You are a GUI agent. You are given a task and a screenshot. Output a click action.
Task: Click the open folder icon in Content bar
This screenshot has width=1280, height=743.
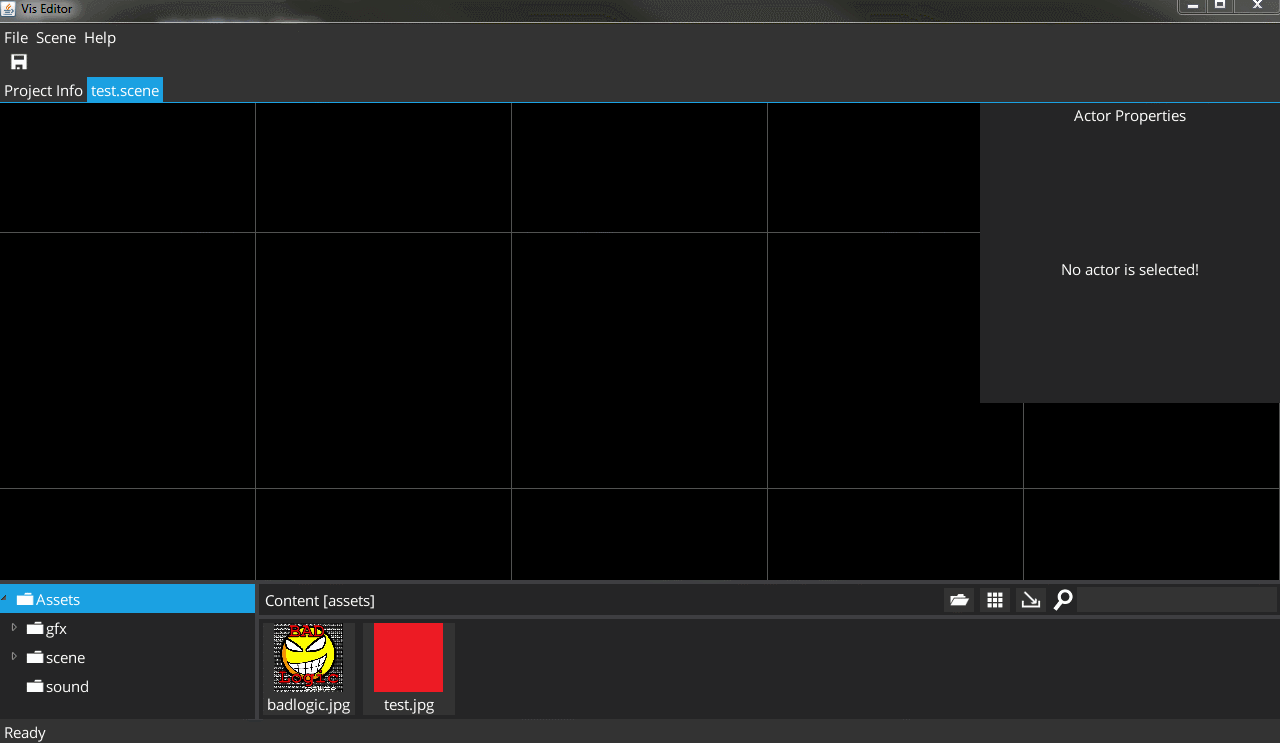pos(959,600)
